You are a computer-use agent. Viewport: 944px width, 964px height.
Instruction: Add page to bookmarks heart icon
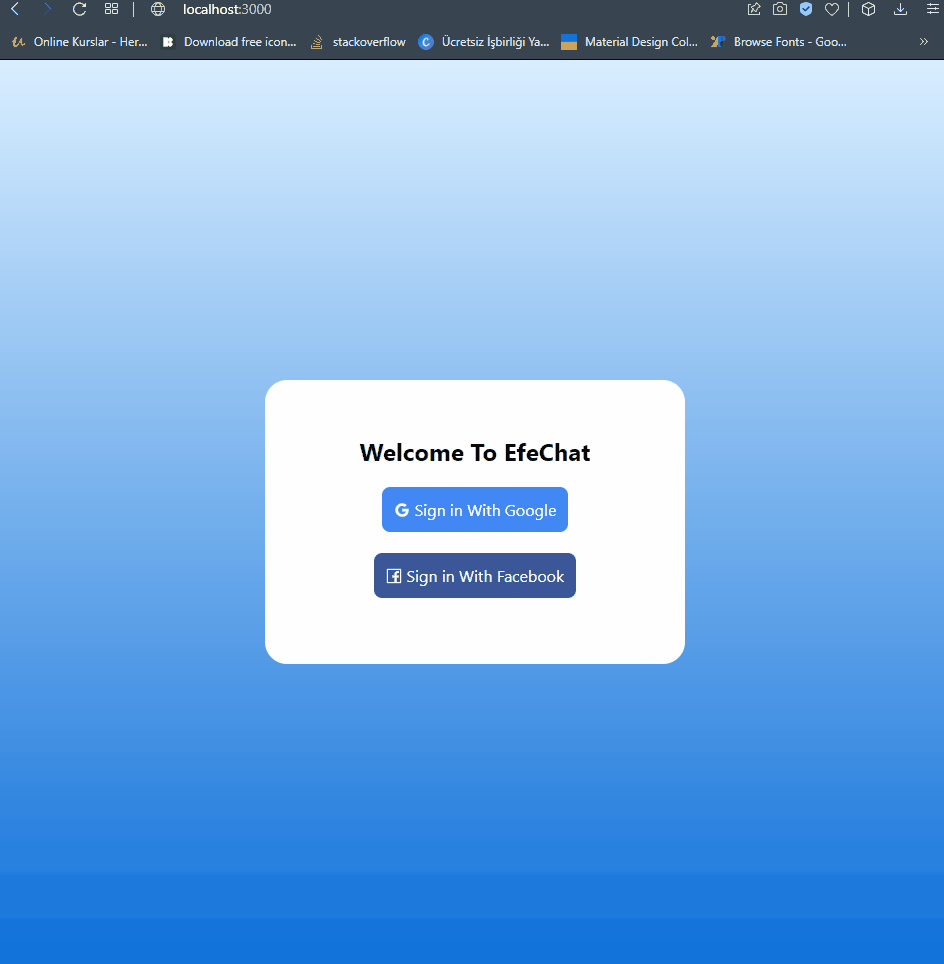click(x=831, y=9)
